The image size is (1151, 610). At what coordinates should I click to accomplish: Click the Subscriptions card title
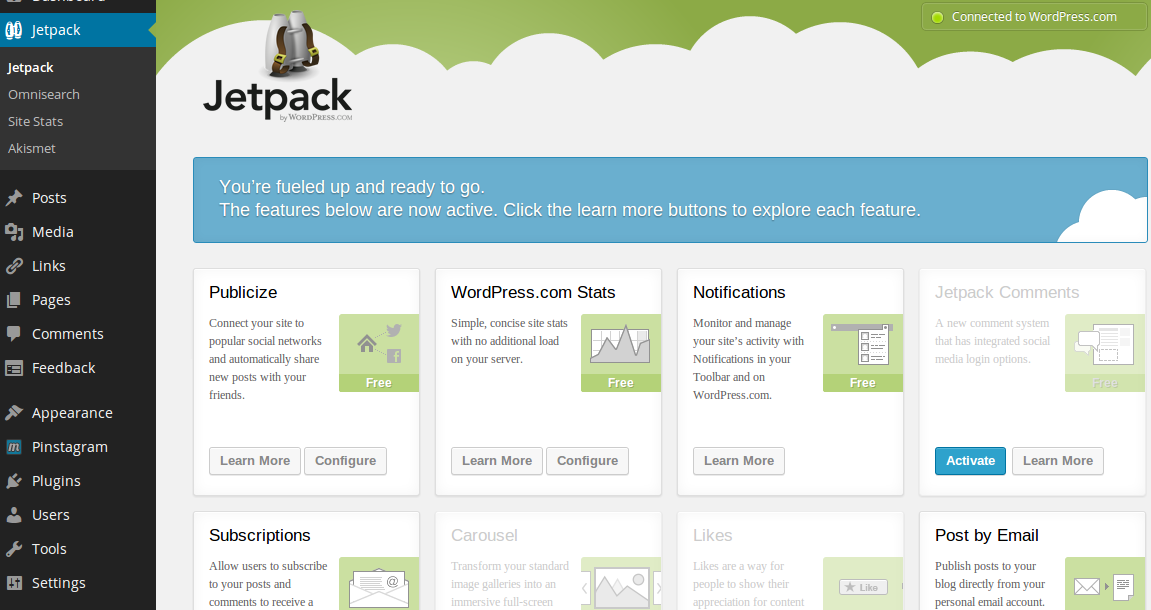point(260,535)
